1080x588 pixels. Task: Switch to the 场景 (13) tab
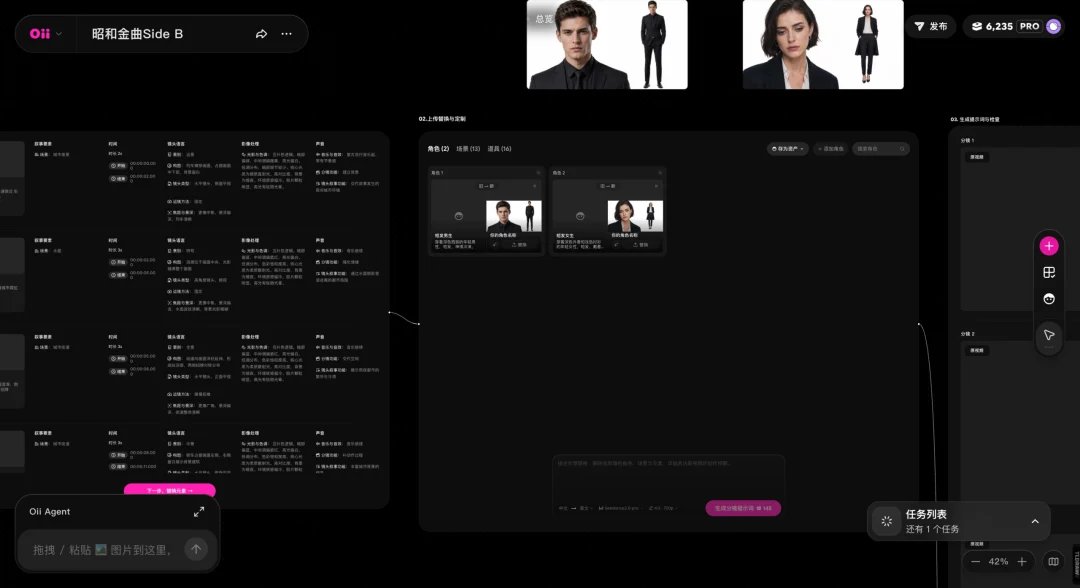pos(468,149)
